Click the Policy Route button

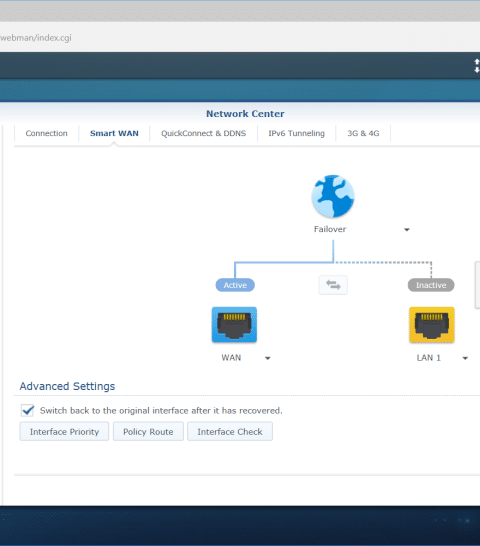148,432
